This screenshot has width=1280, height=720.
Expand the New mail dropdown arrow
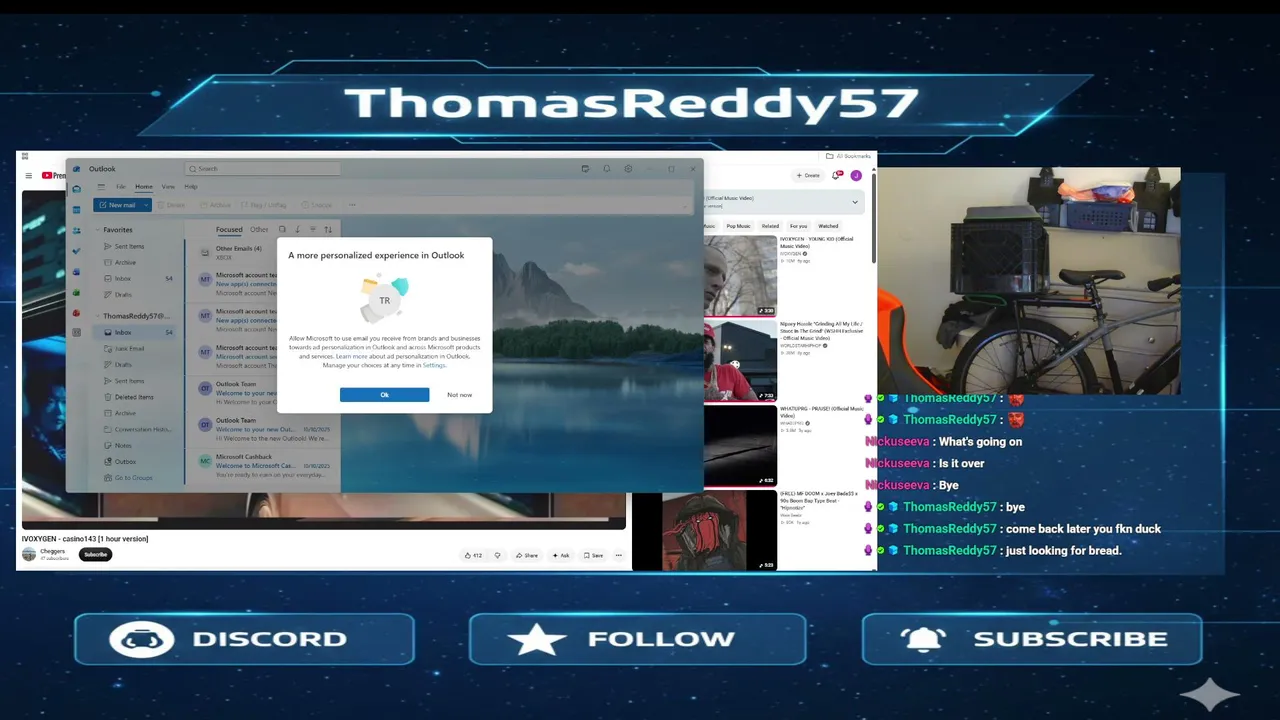[x=146, y=205]
